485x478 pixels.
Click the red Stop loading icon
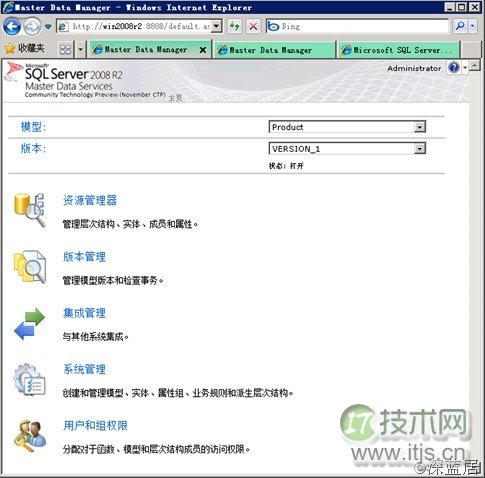(254, 26)
